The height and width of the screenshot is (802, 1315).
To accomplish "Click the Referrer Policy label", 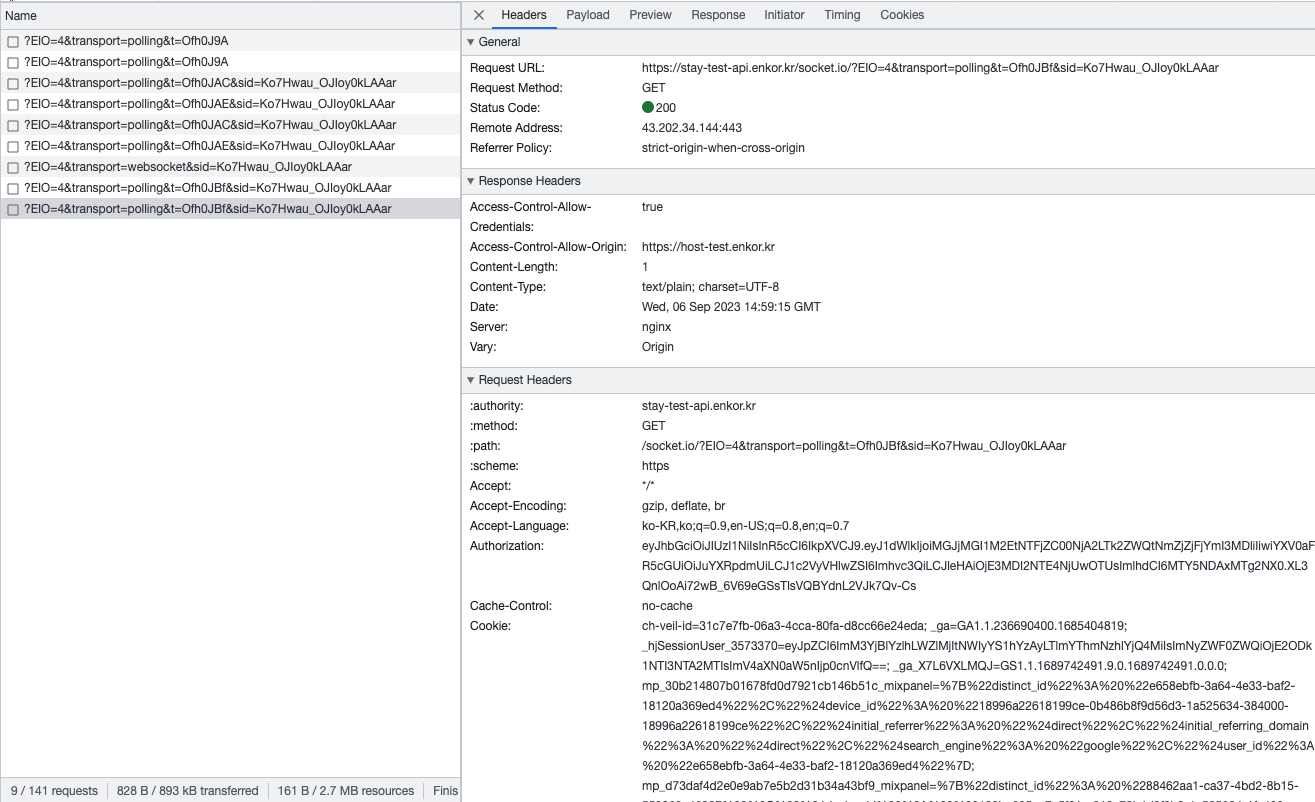I will [509, 148].
